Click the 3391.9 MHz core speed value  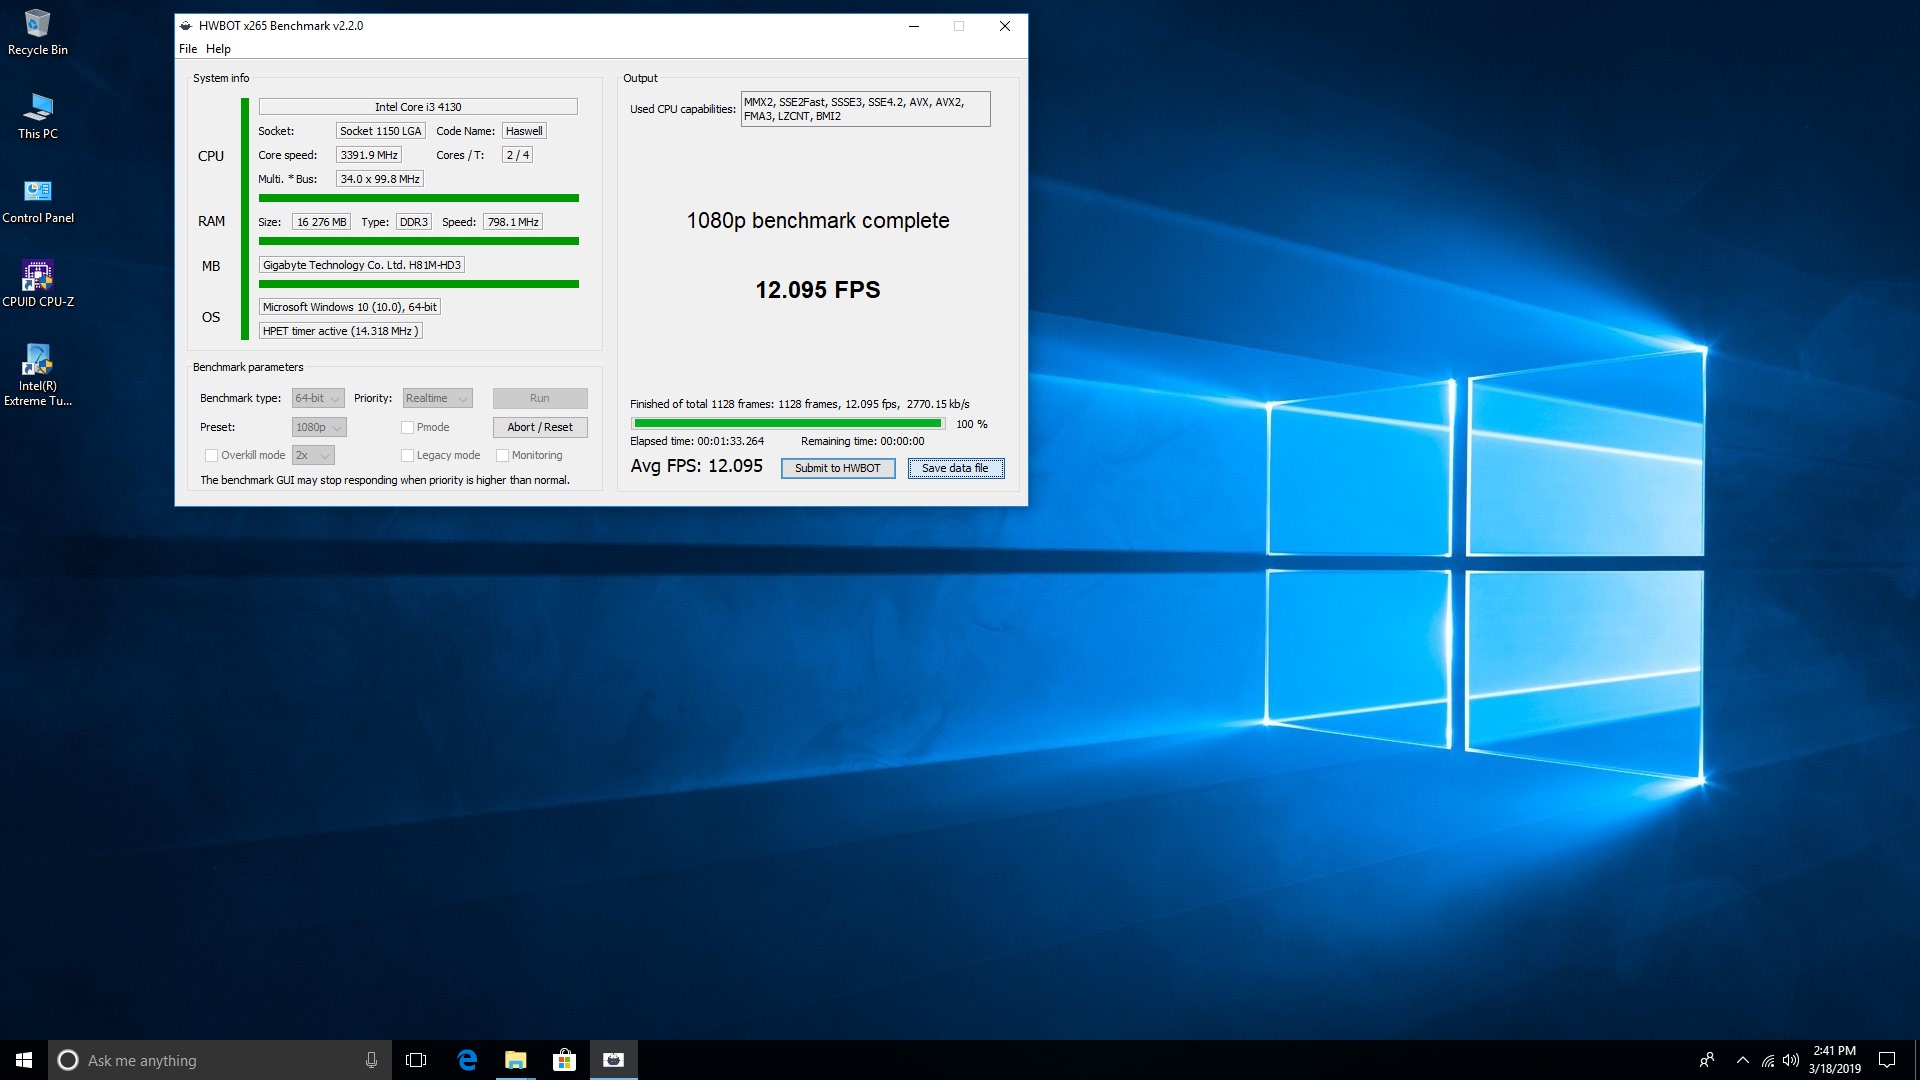tap(369, 155)
